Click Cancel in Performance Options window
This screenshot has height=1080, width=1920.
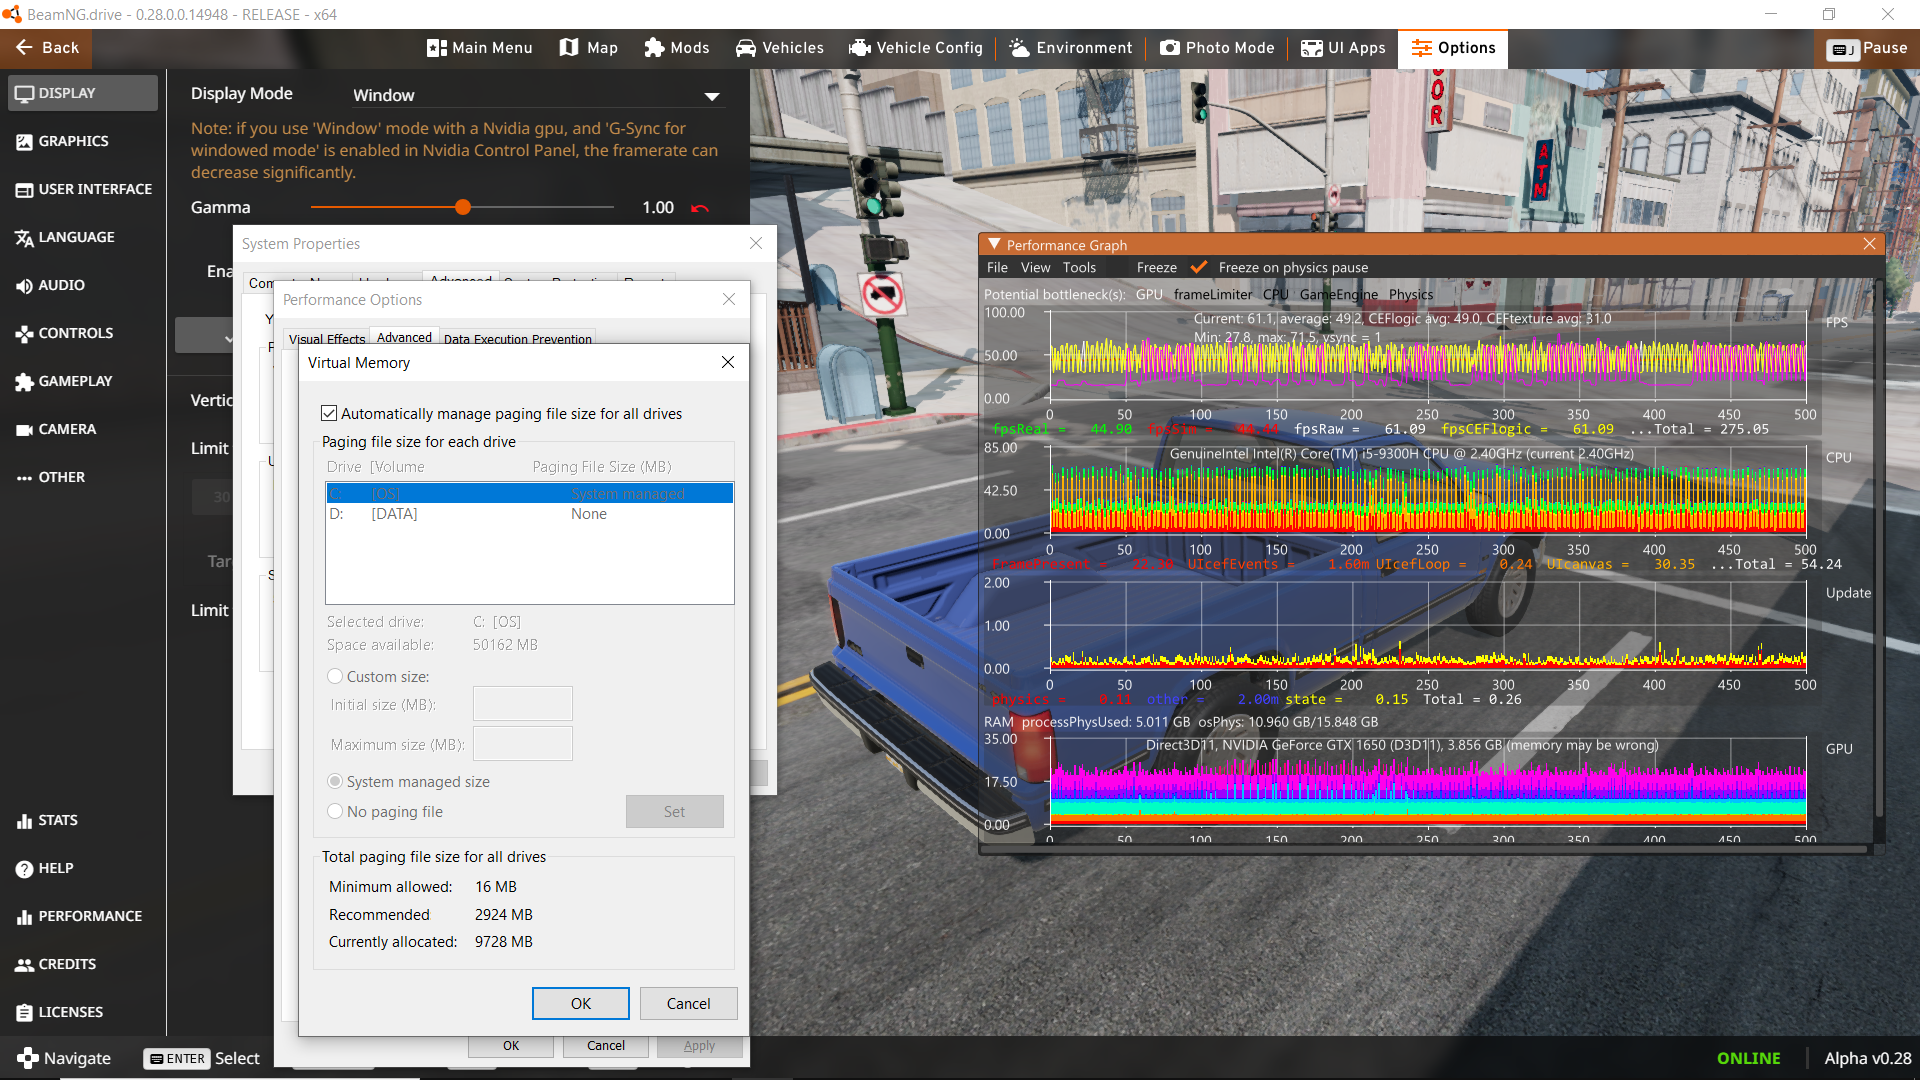click(x=606, y=1046)
